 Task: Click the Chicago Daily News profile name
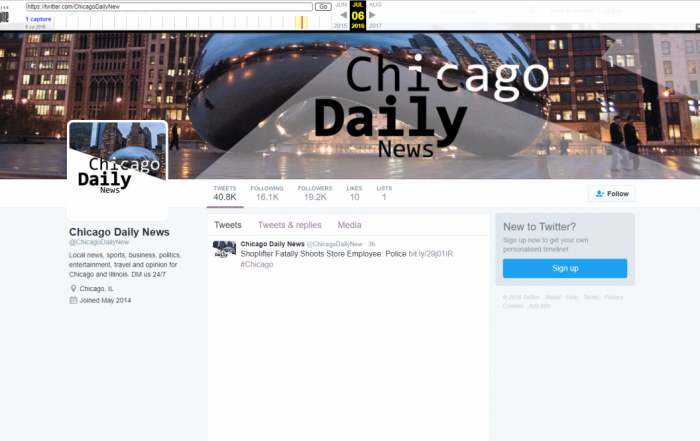(x=119, y=232)
